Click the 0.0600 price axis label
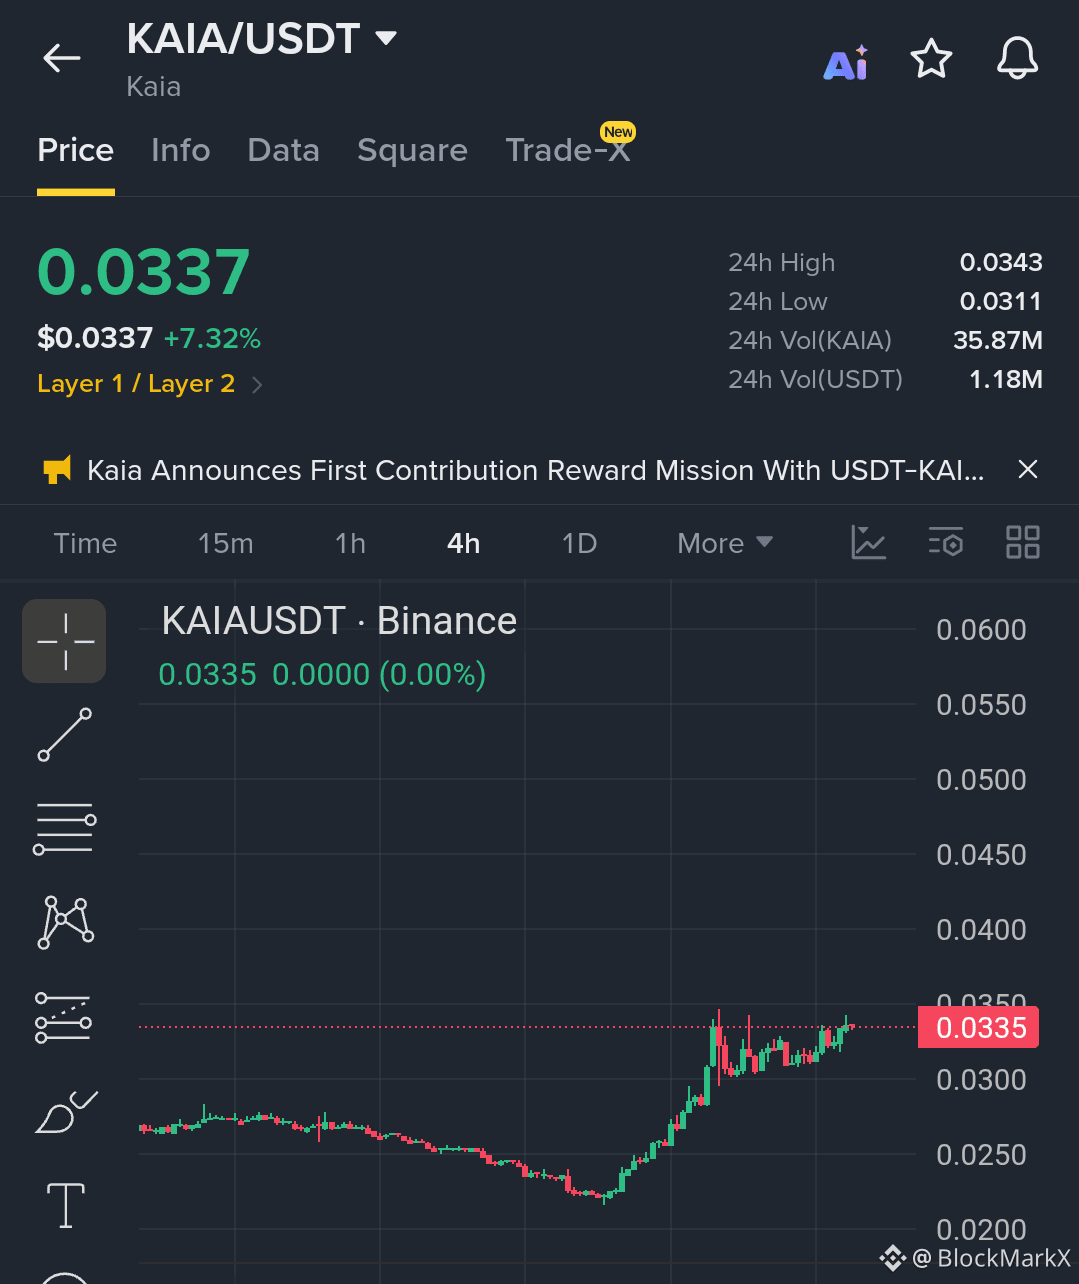Viewport: 1079px width, 1284px height. coord(981,630)
